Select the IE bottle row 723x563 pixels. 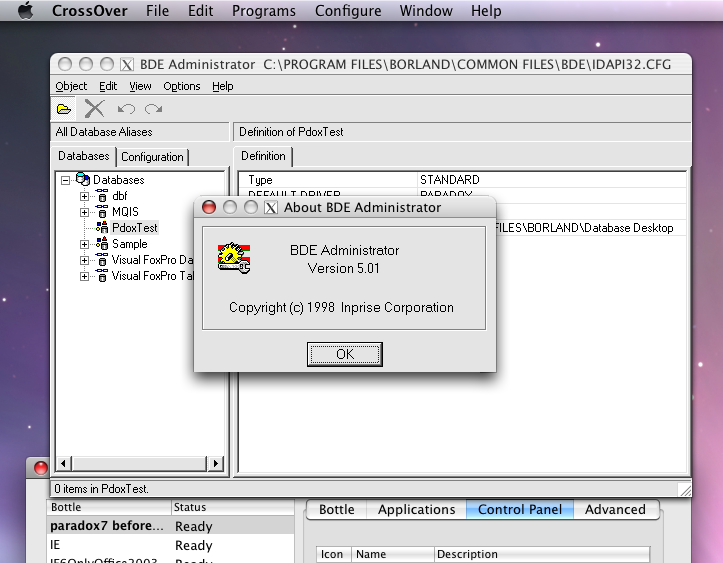[x=170, y=545]
